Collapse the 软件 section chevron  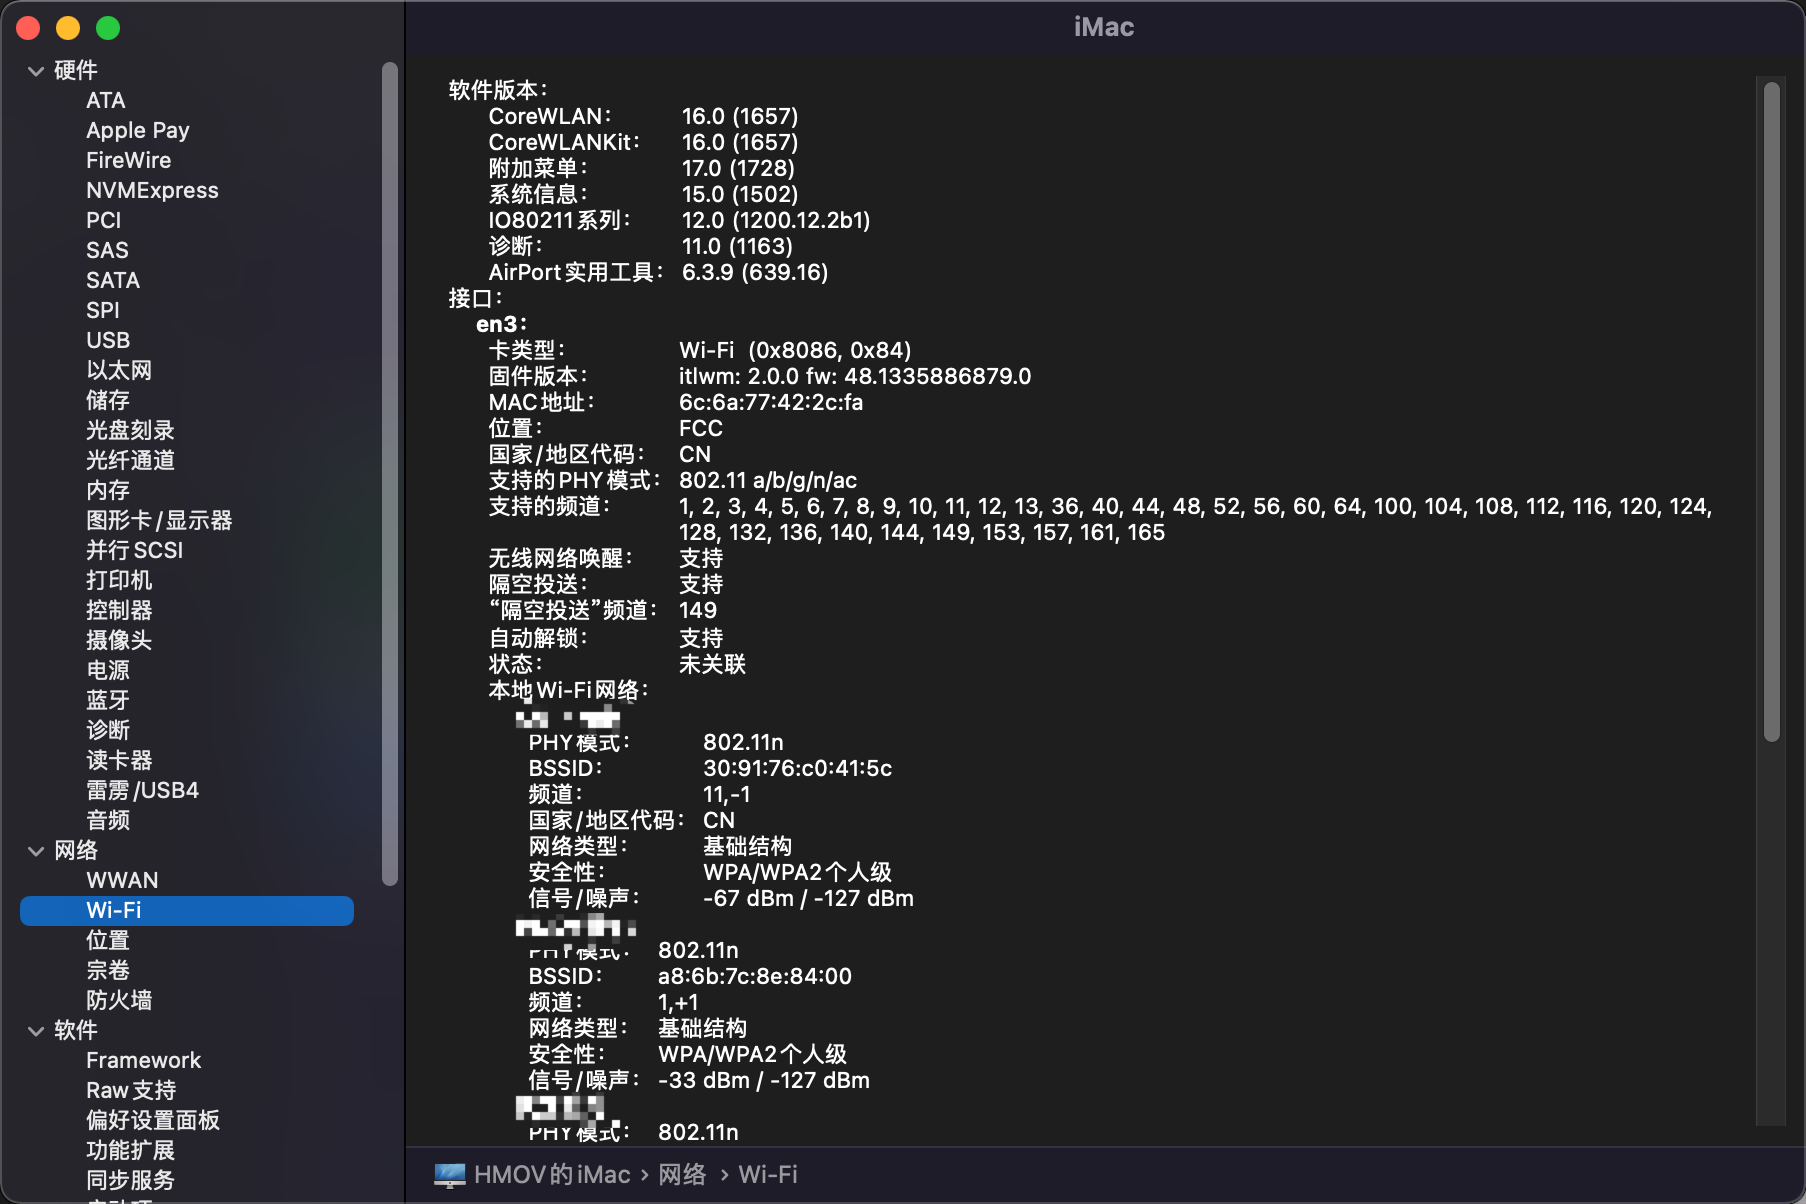(37, 1030)
